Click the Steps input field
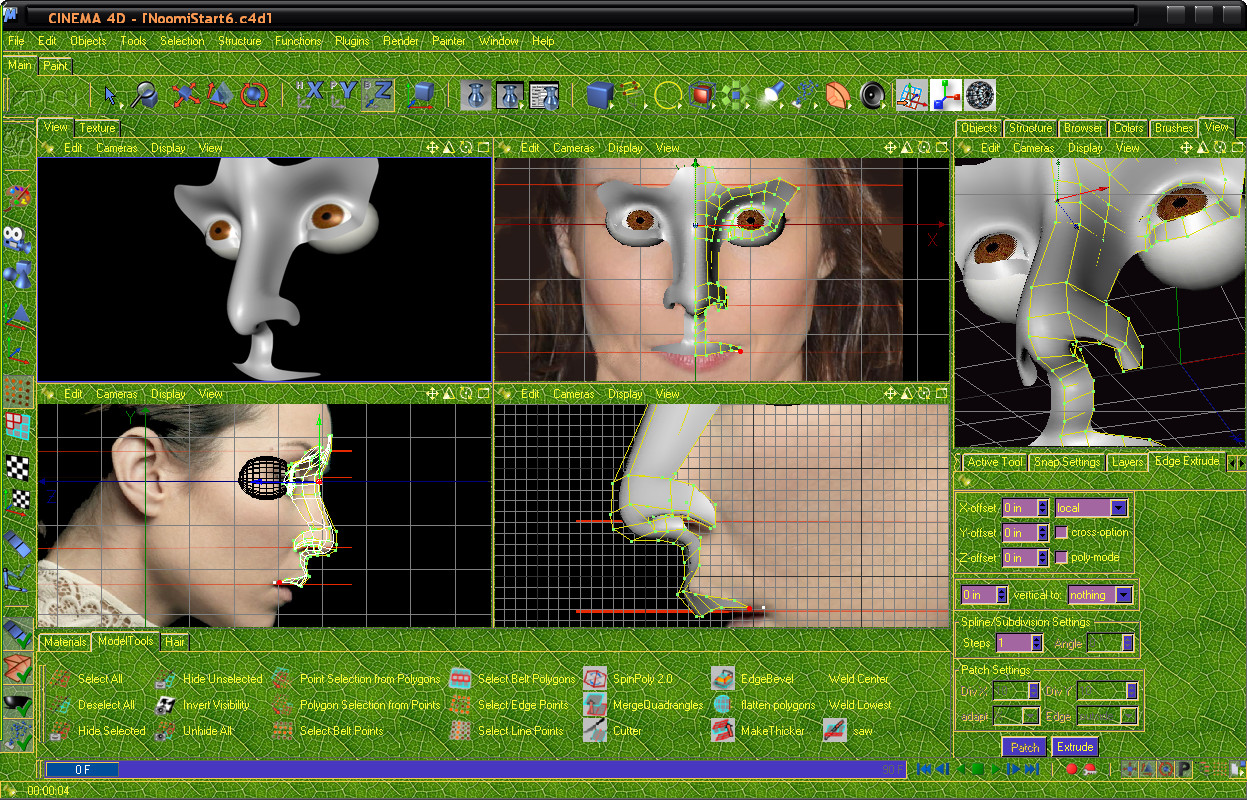This screenshot has width=1247, height=800. pos(1013,643)
